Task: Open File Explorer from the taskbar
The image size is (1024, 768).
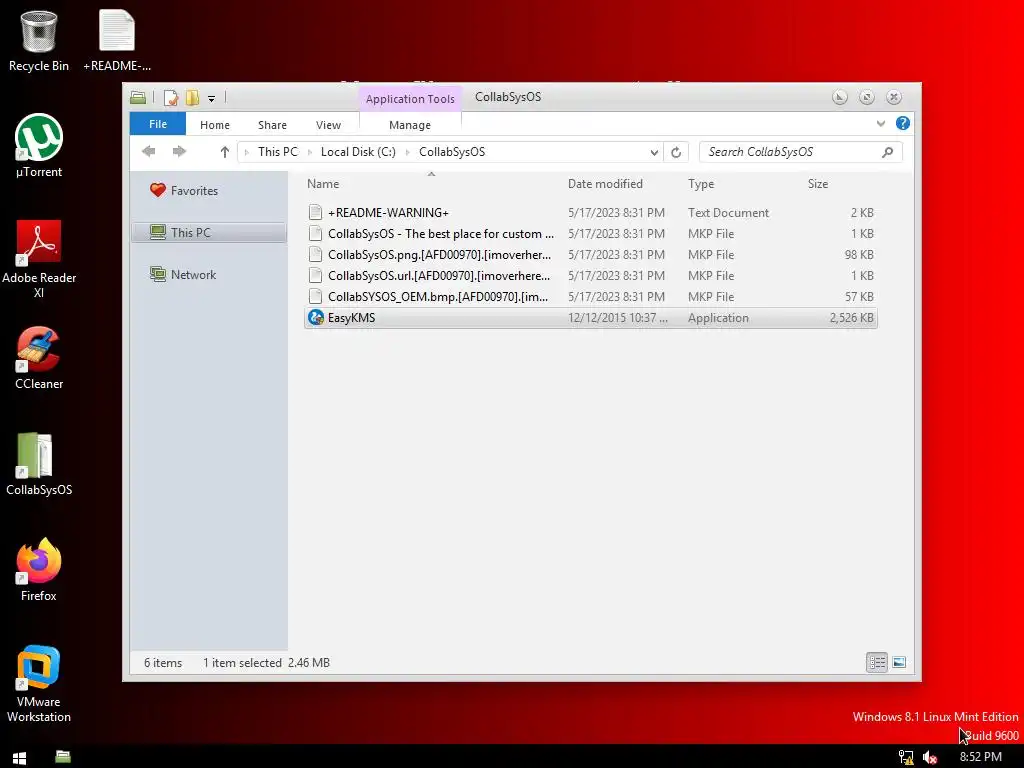Action: (63, 757)
